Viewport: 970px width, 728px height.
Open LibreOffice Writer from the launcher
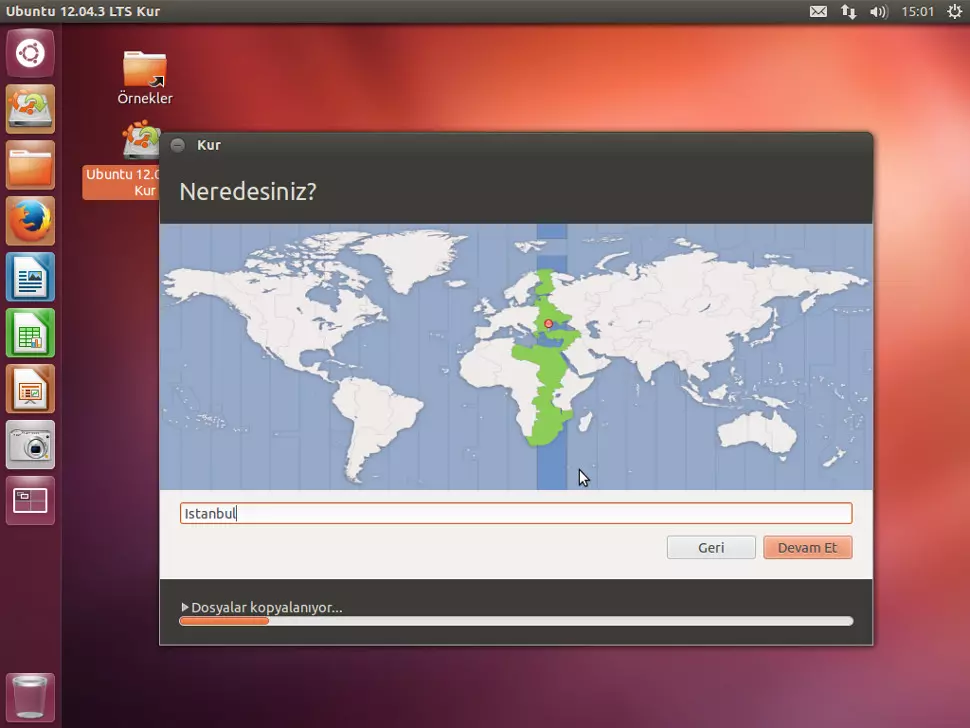[30, 277]
